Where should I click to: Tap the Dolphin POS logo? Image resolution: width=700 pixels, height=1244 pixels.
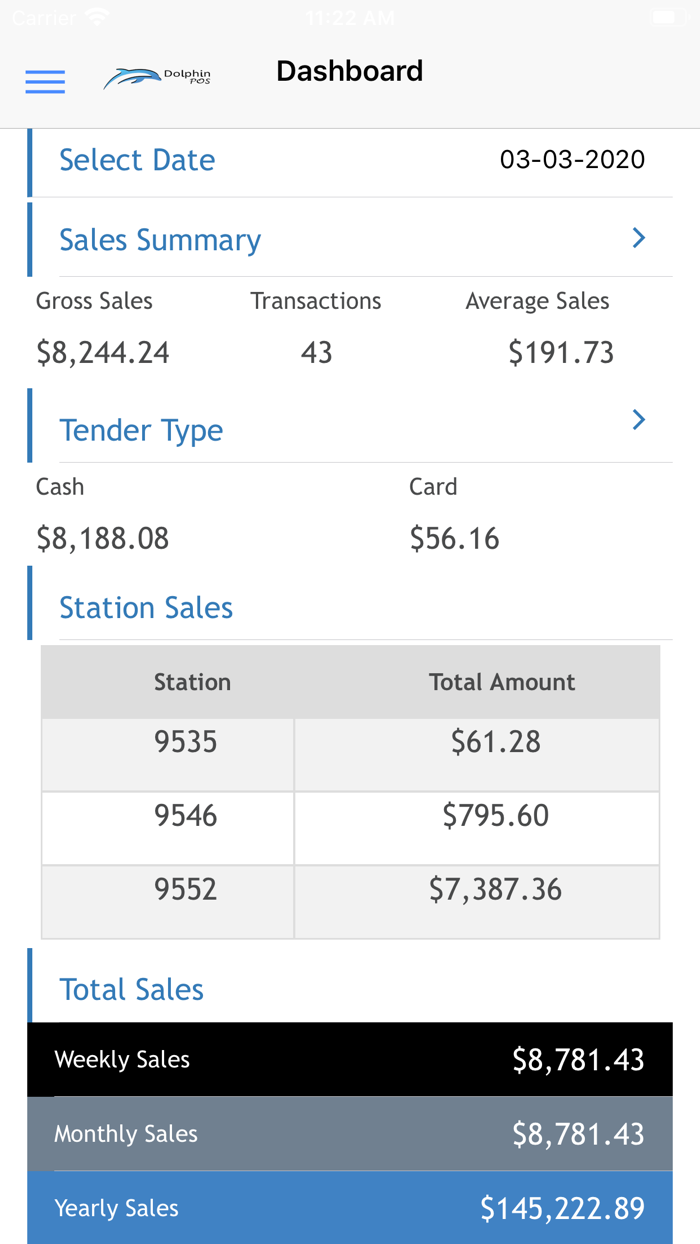point(157,78)
